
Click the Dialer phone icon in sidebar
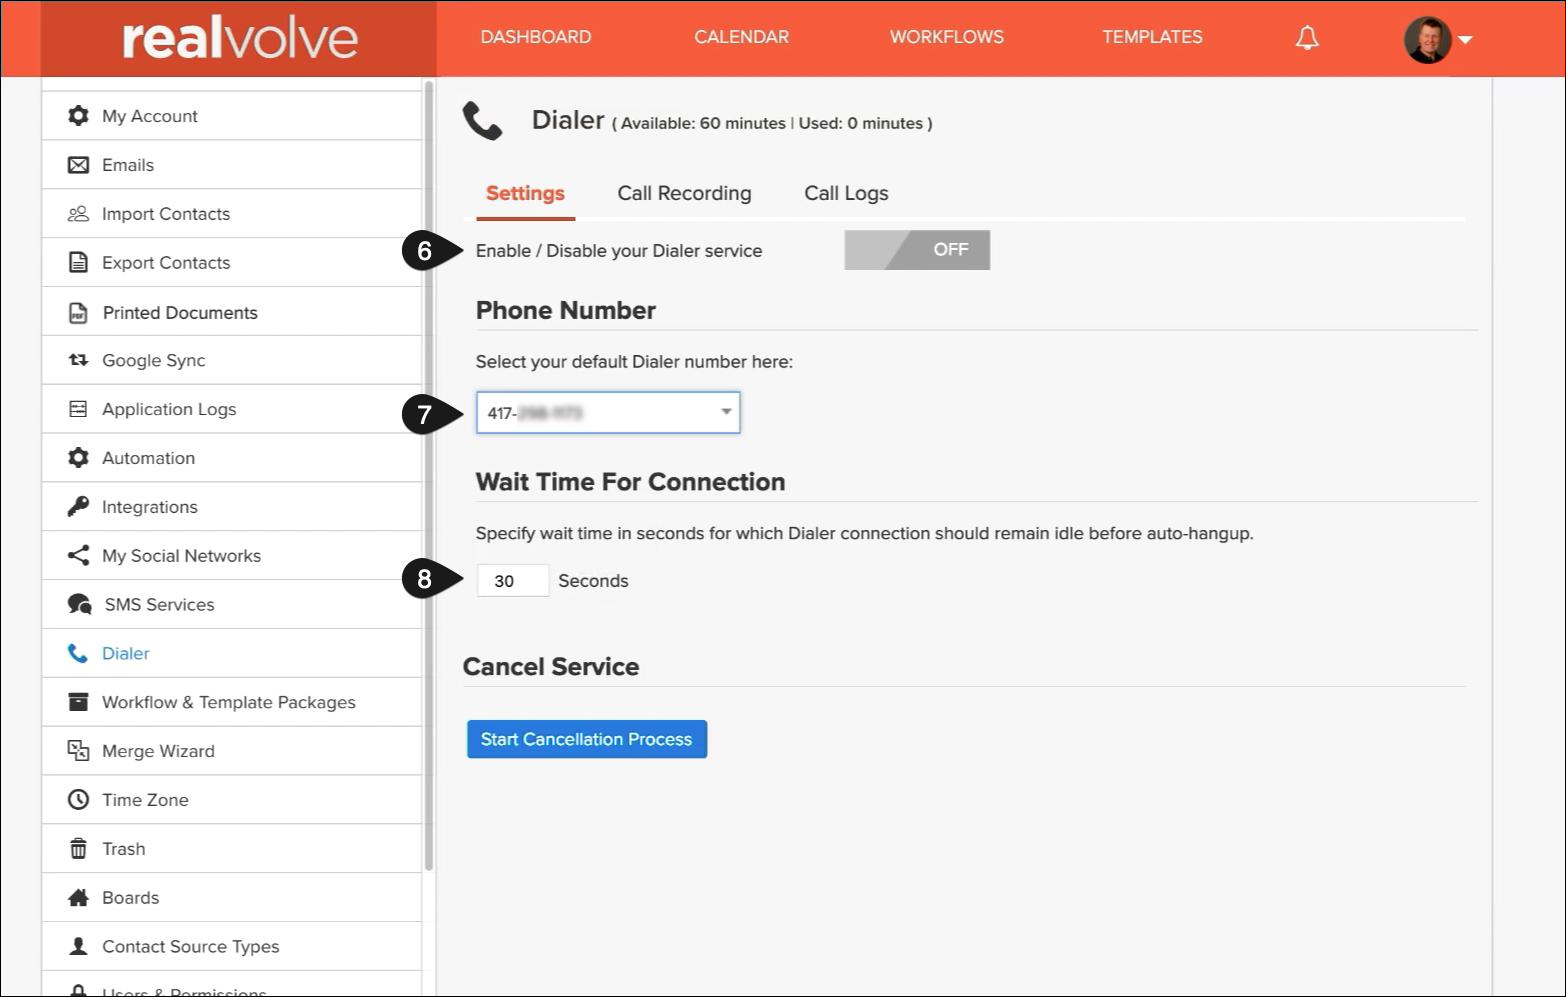(78, 654)
